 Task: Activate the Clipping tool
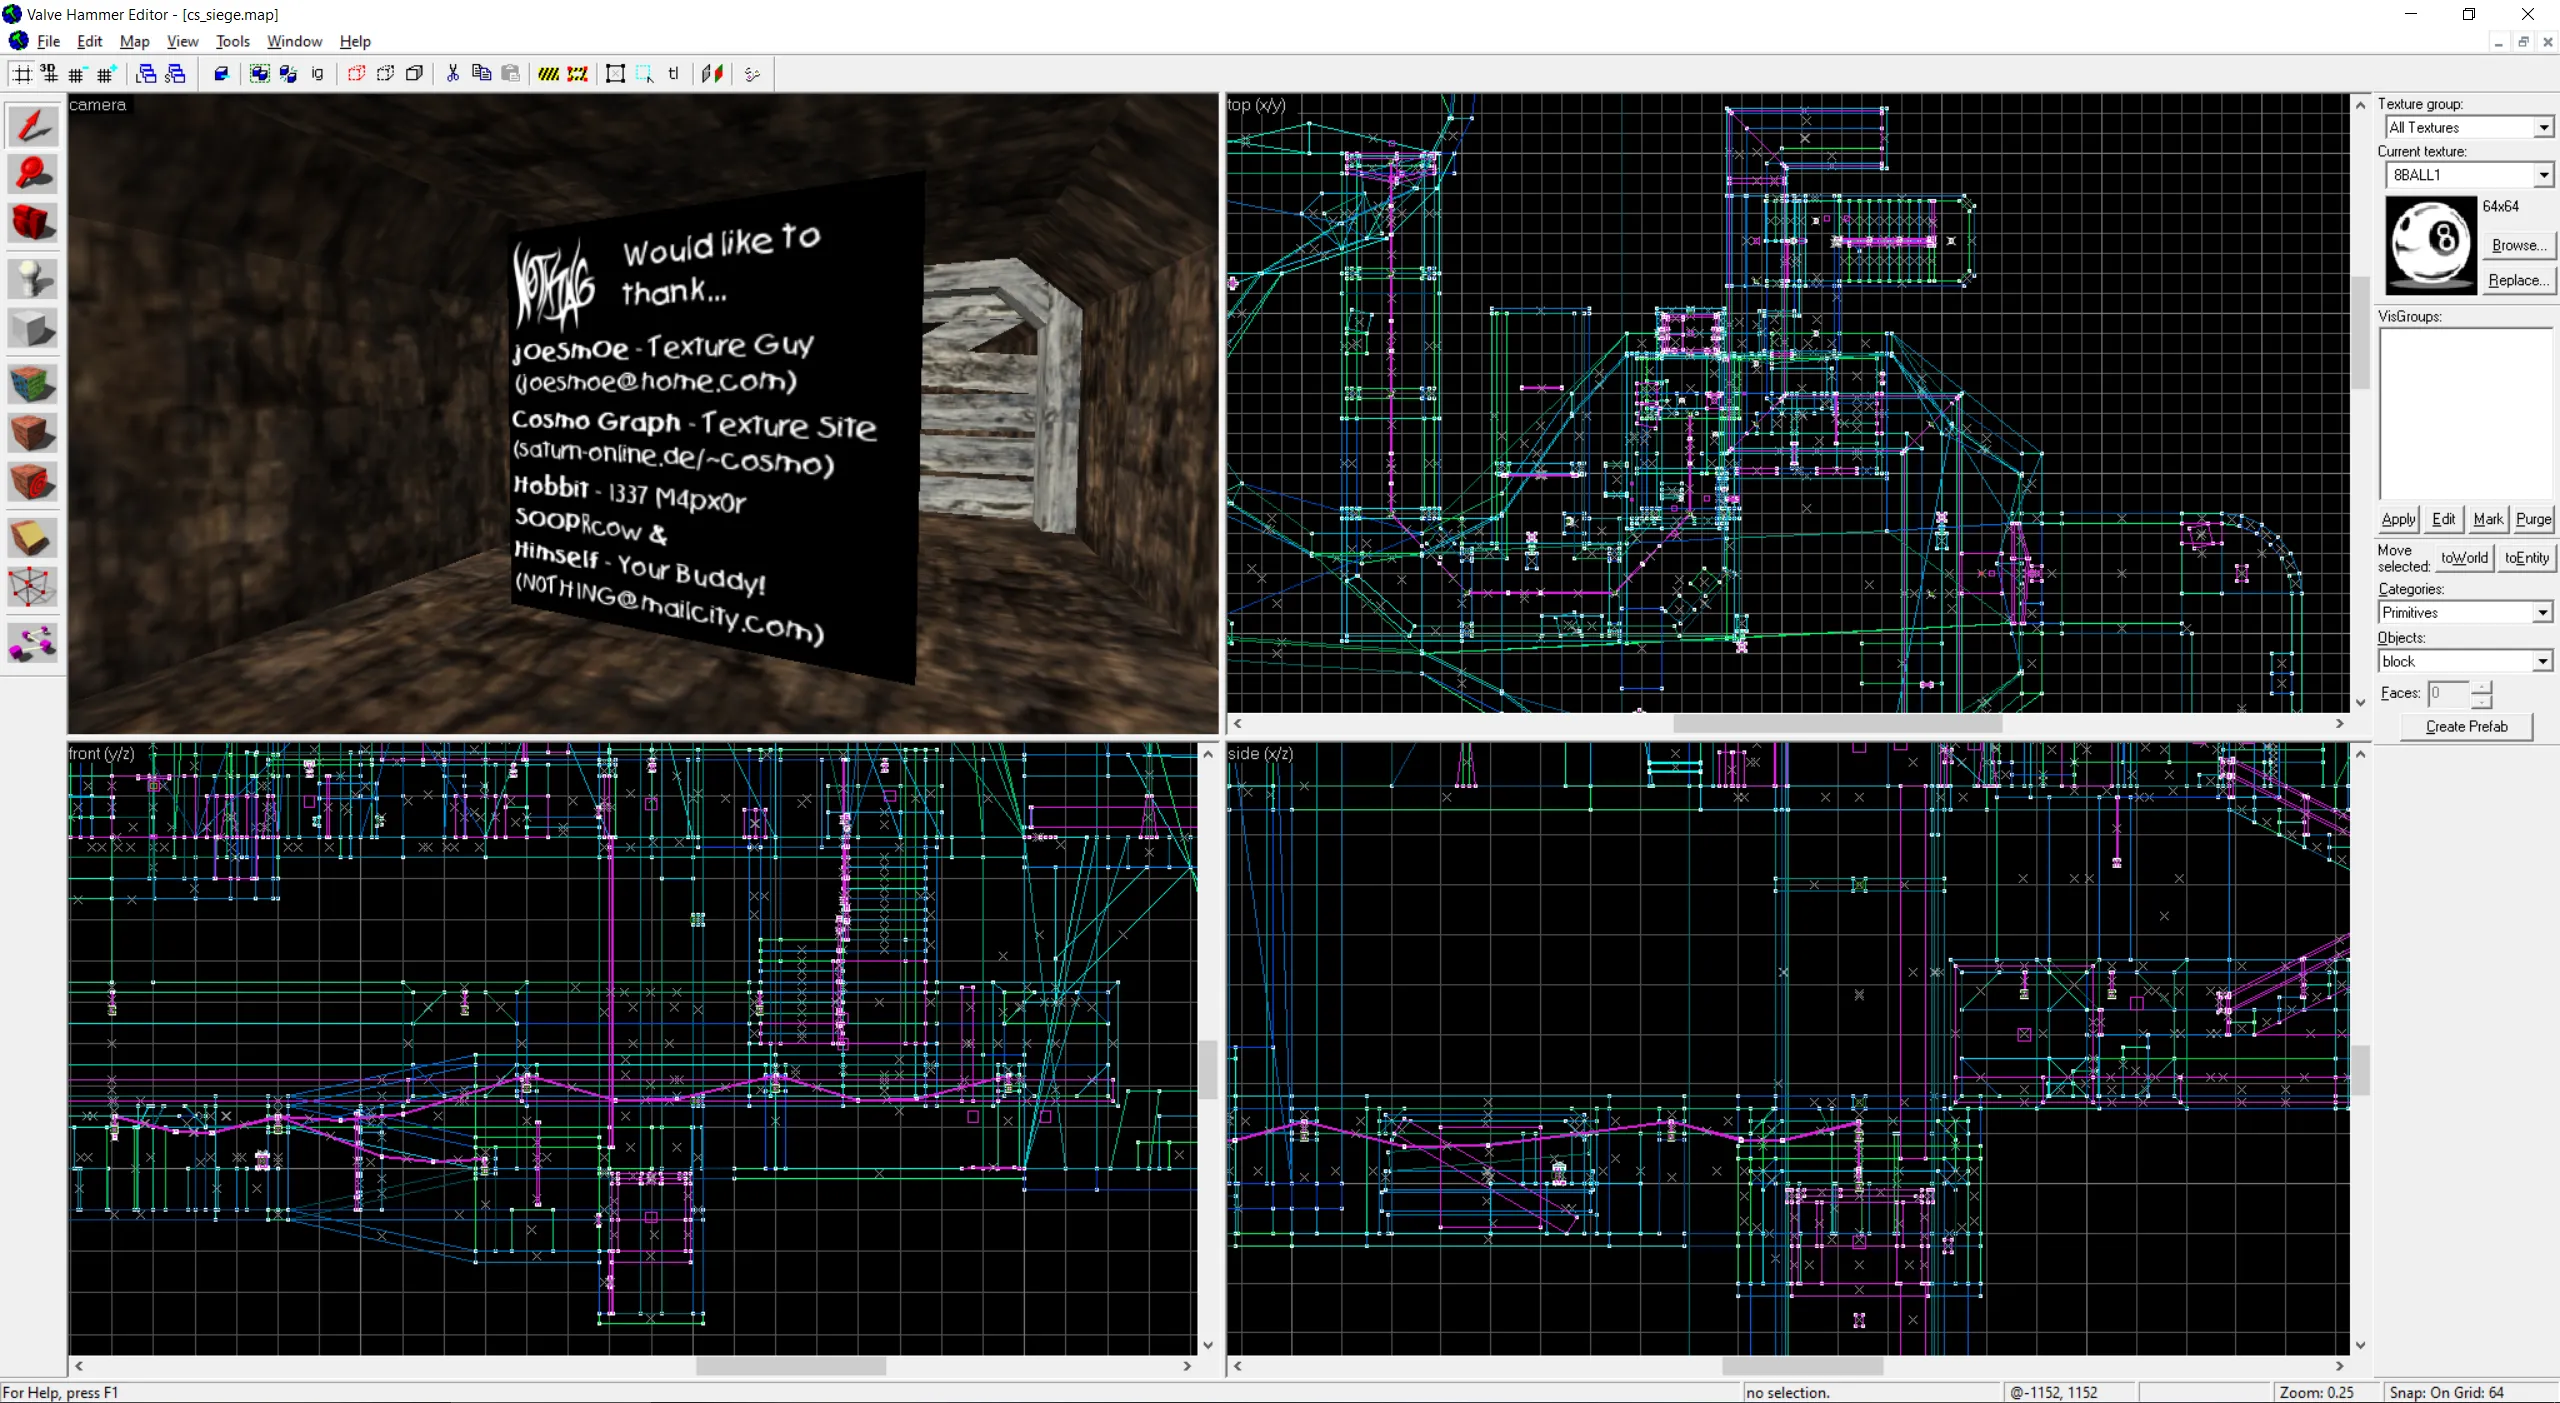33,538
